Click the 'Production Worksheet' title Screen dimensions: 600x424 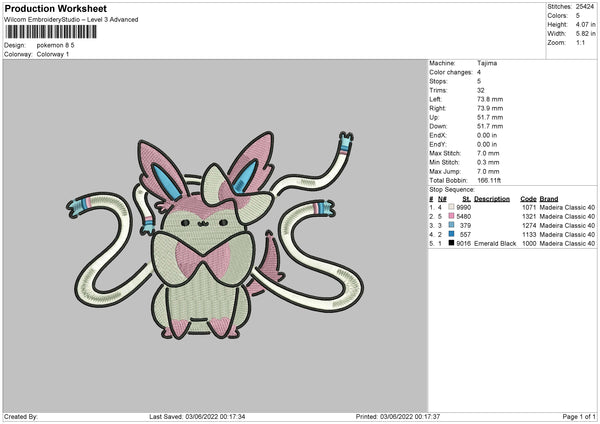(55, 8)
